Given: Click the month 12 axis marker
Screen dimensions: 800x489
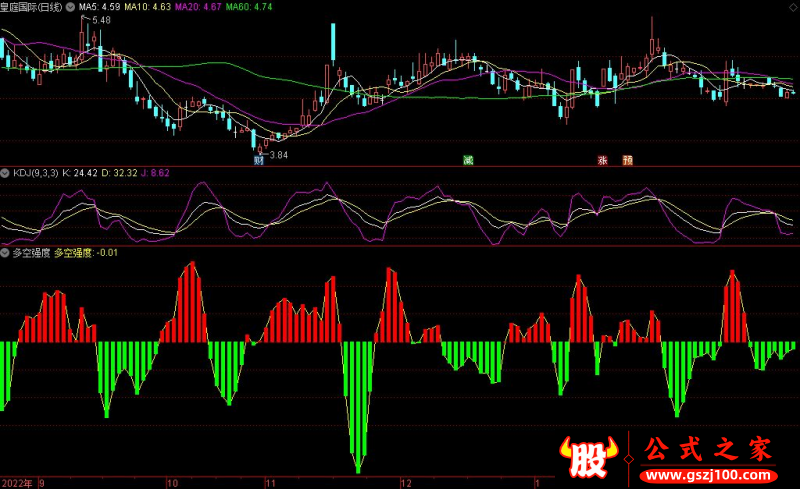Looking at the screenshot, I should pyautogui.click(x=406, y=483).
